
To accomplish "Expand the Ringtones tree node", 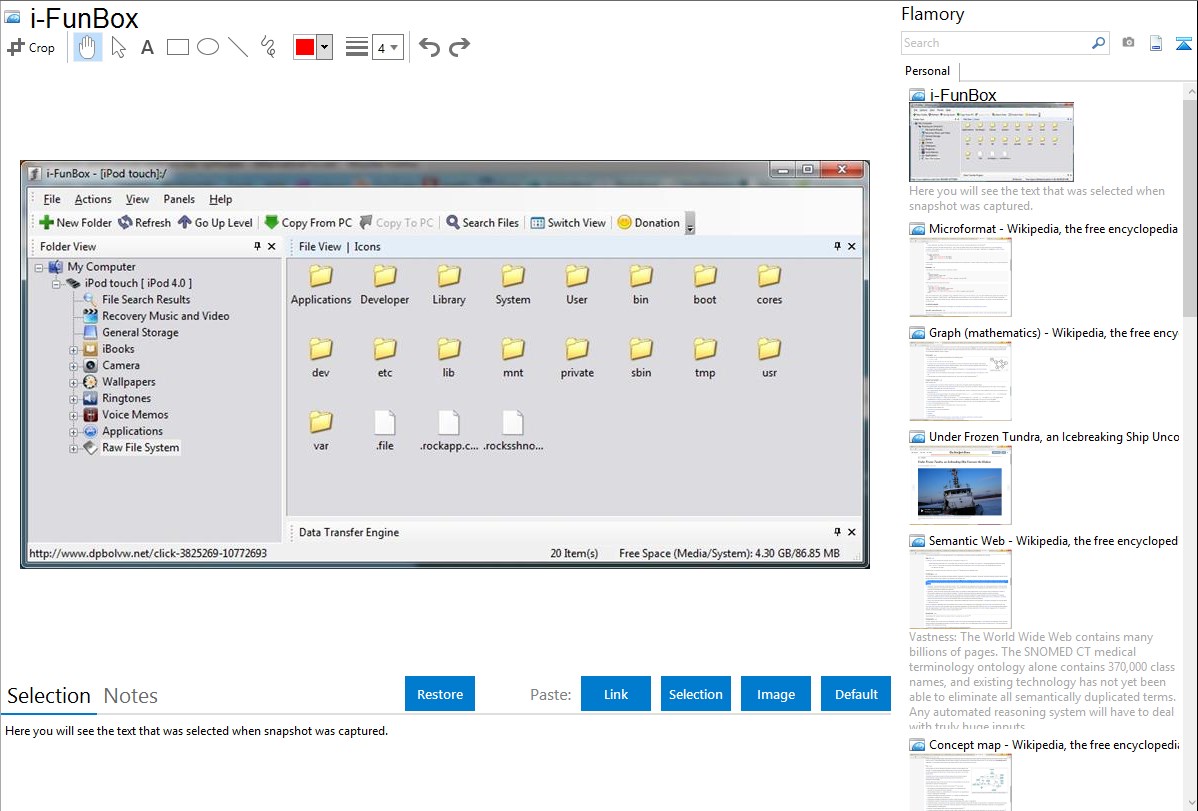I will click(73, 399).
